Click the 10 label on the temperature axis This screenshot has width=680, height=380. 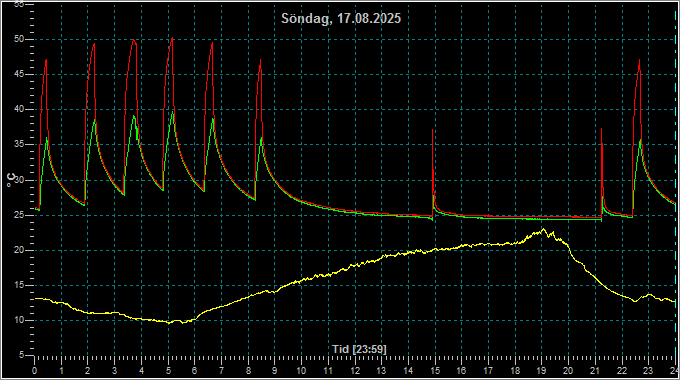pyautogui.click(x=19, y=321)
